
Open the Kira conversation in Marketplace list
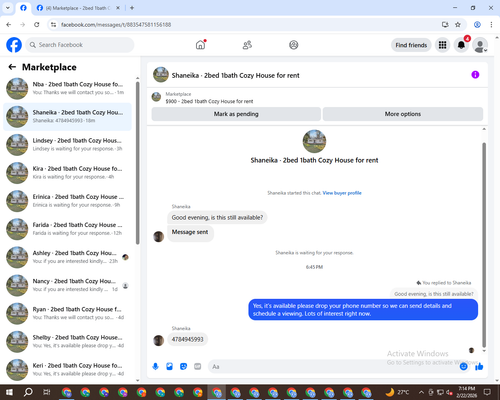pos(67,173)
